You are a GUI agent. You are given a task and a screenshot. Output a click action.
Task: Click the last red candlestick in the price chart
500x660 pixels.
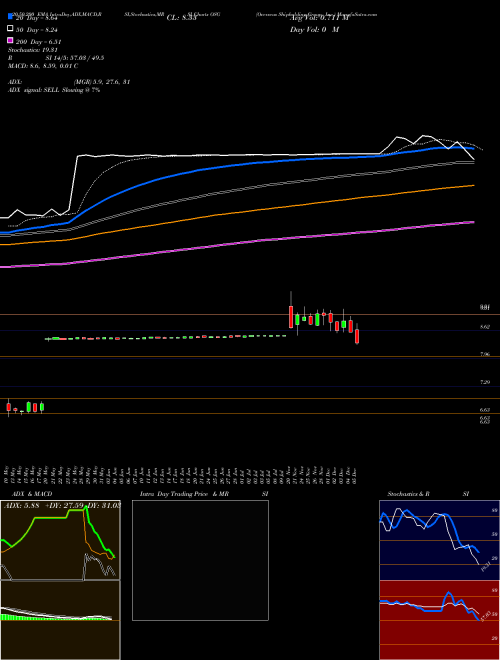pyautogui.click(x=357, y=336)
